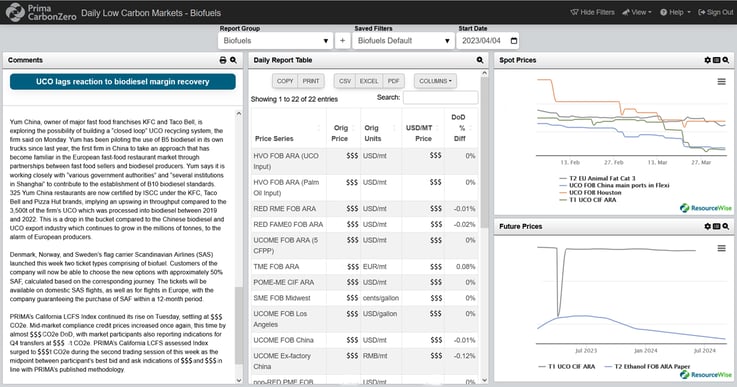This screenshot has height=387, width=737.
Task: Click Daily Report Table vertical scrollbar
Action: 484,153
